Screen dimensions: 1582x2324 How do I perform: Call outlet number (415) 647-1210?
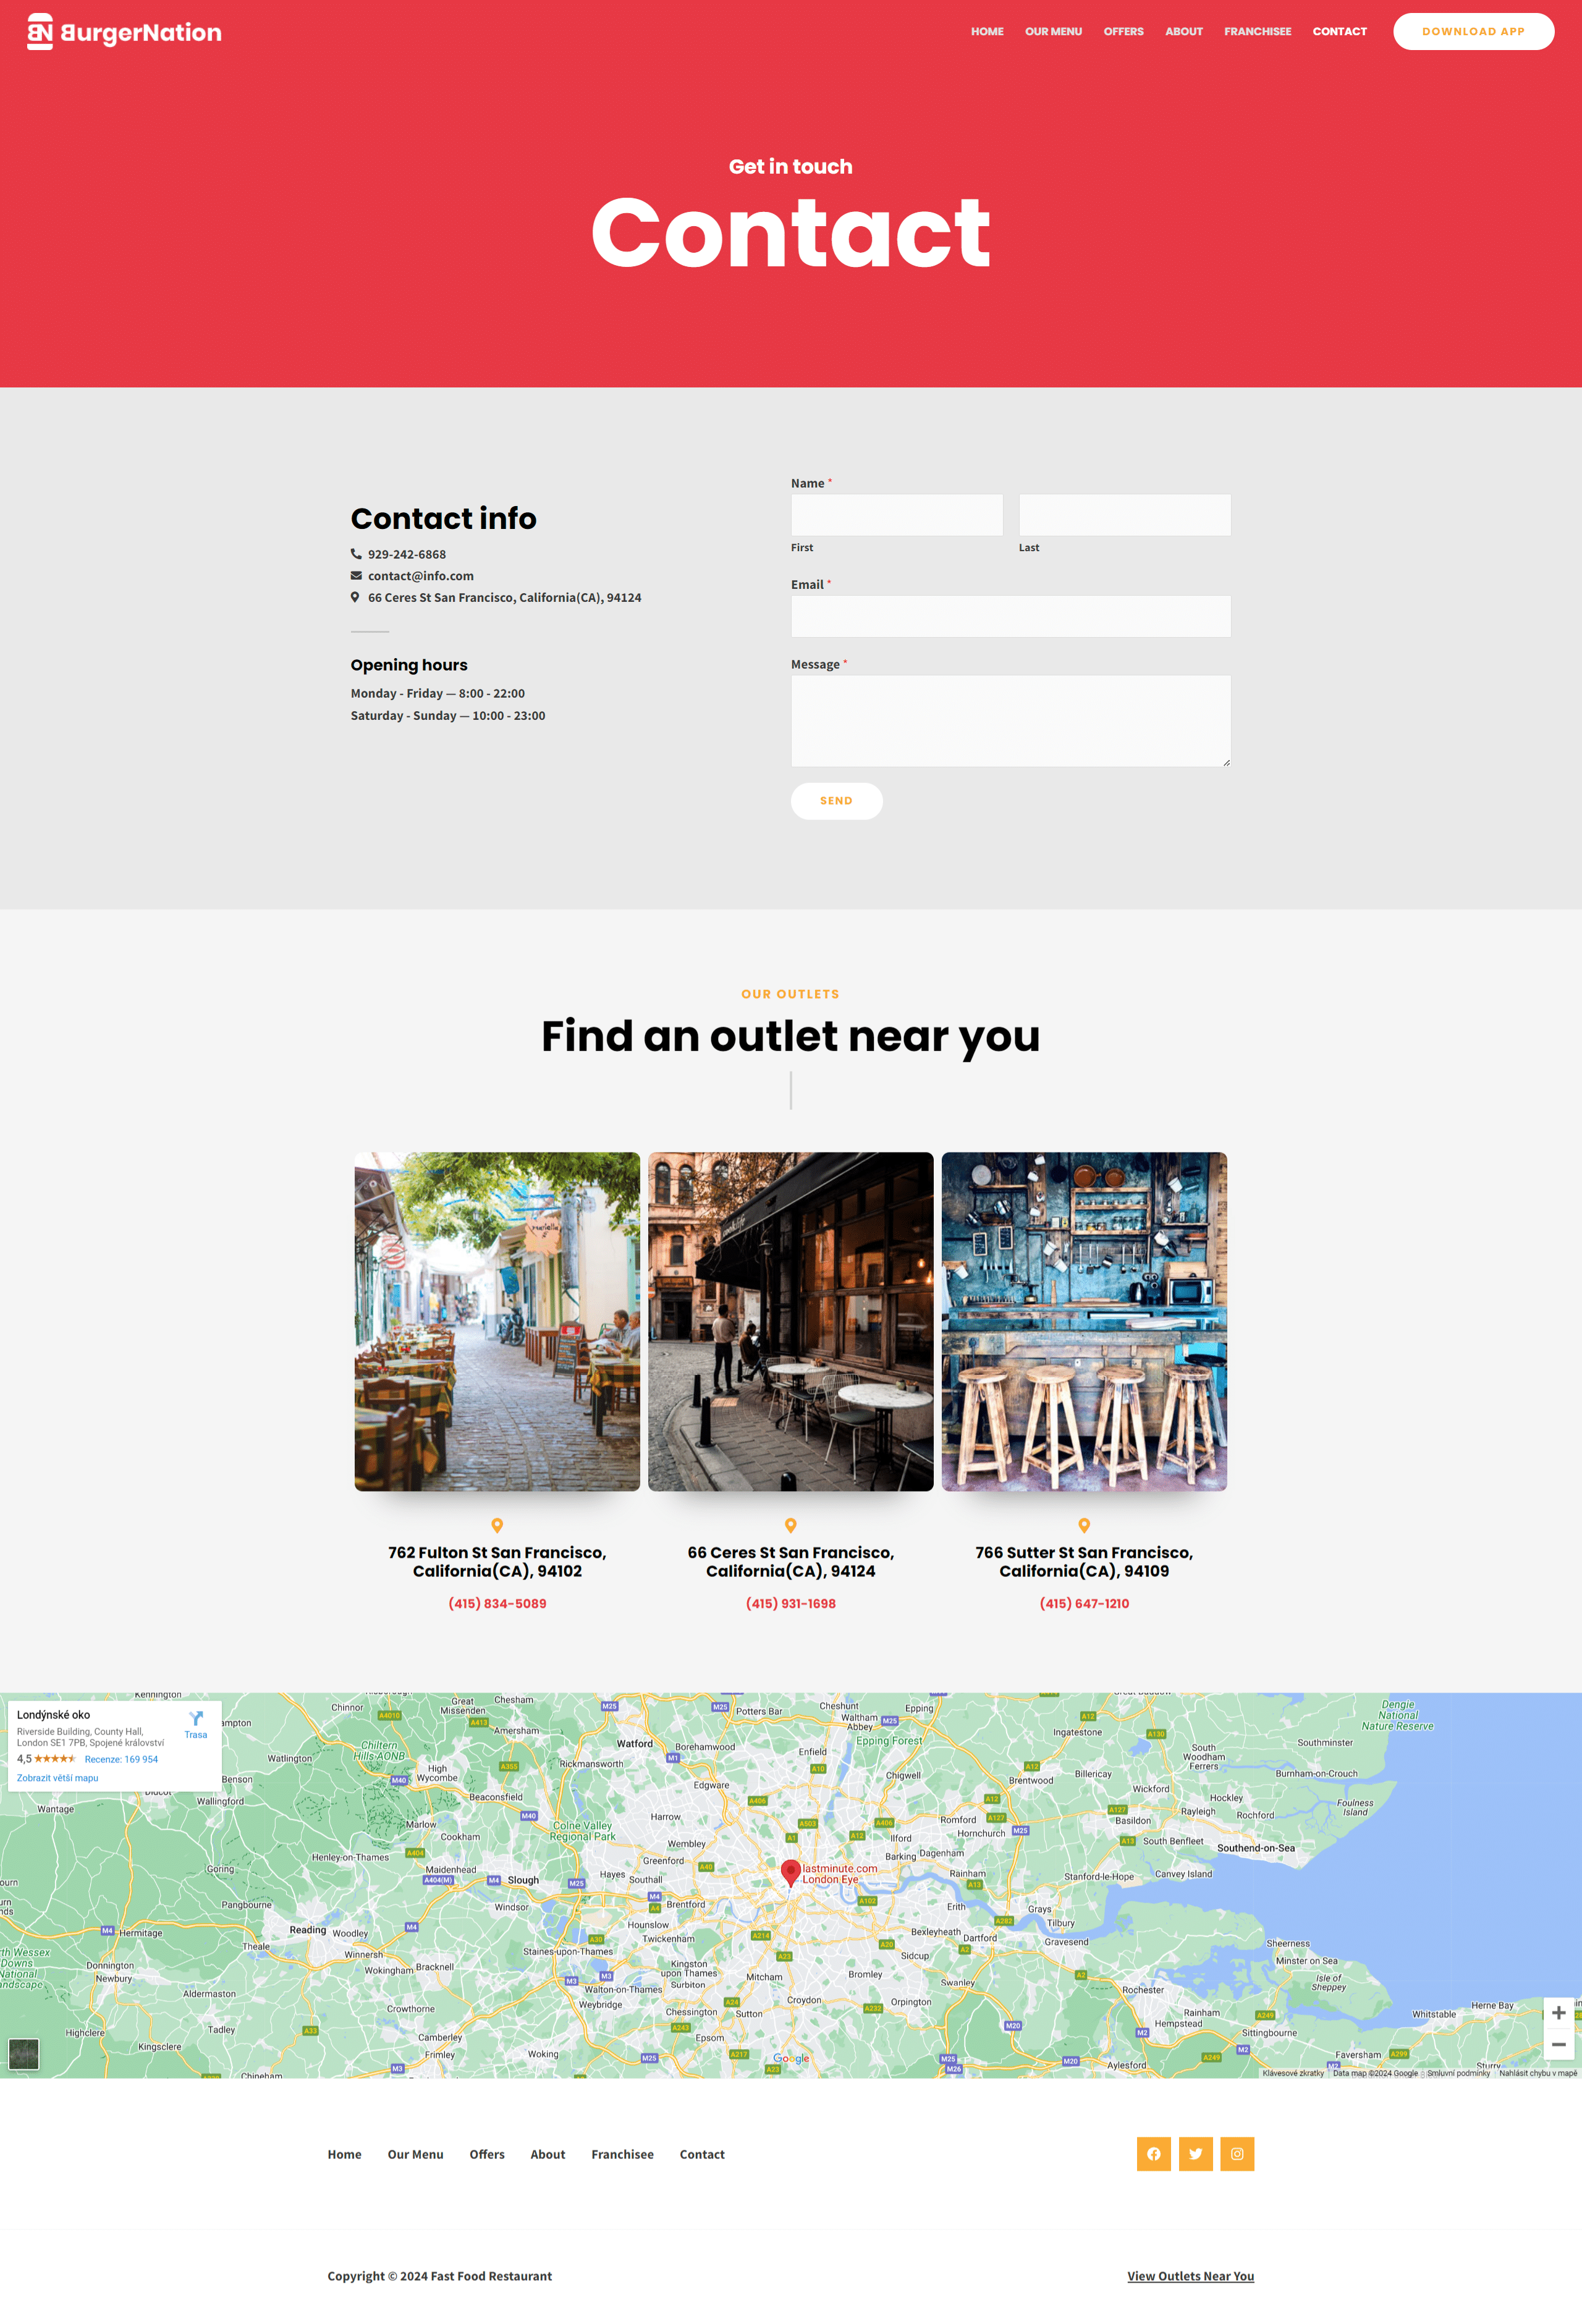pyautogui.click(x=1084, y=1603)
